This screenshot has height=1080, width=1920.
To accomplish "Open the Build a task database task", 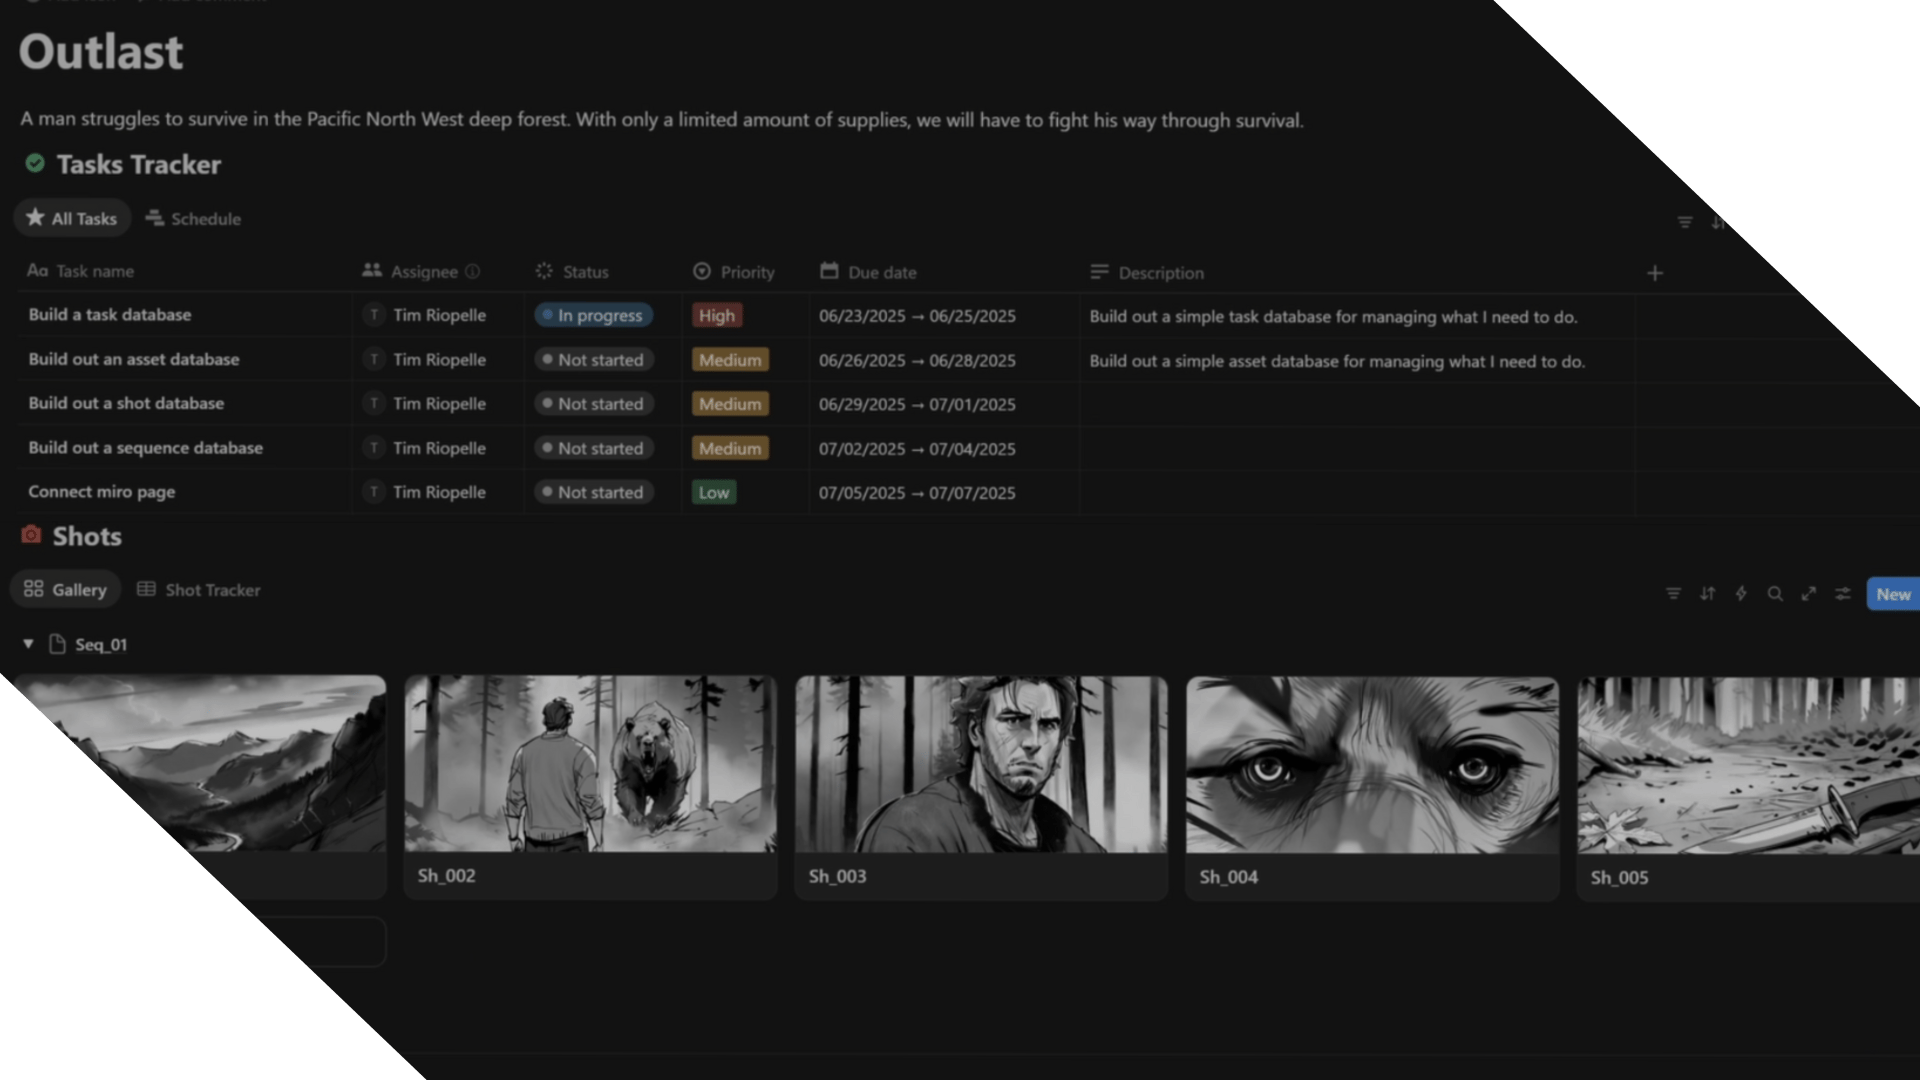I will pyautogui.click(x=110, y=315).
